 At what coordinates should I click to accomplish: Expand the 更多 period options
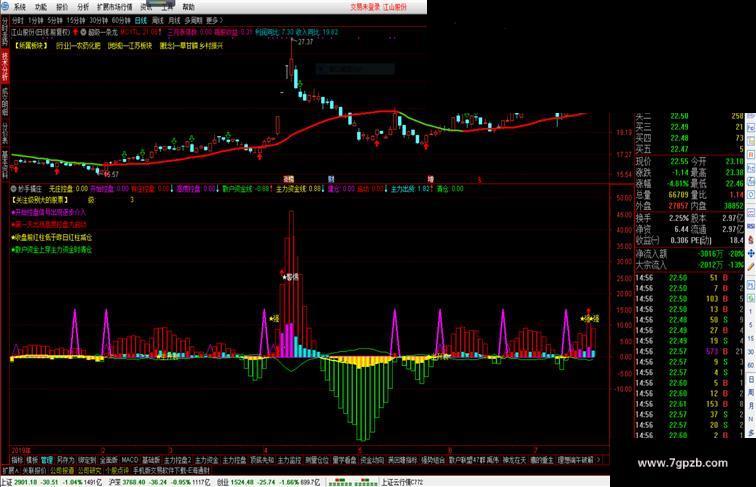click(x=214, y=20)
